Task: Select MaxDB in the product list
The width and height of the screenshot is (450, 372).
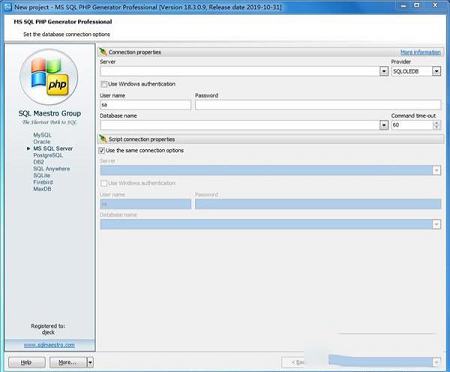Action: pyautogui.click(x=42, y=189)
